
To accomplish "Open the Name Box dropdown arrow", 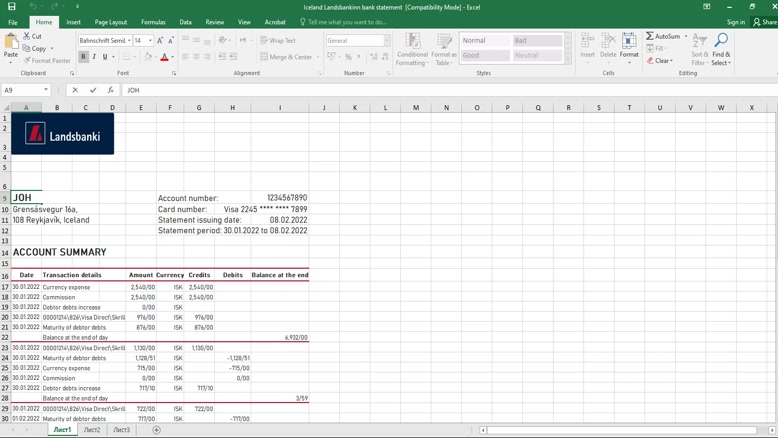I will [46, 90].
